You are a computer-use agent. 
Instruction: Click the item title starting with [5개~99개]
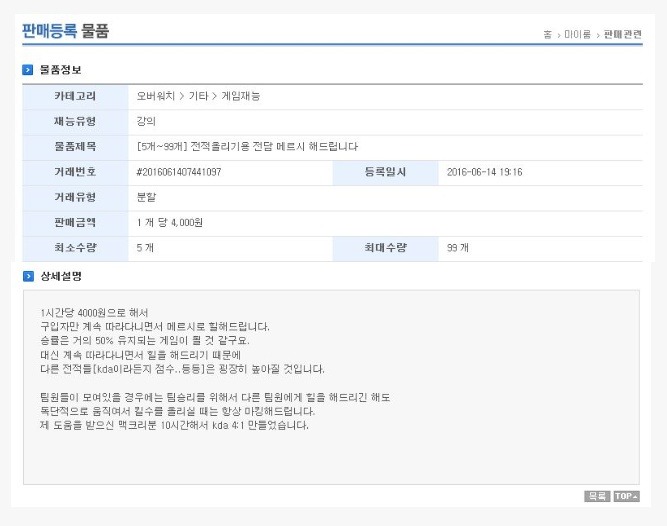(247, 147)
